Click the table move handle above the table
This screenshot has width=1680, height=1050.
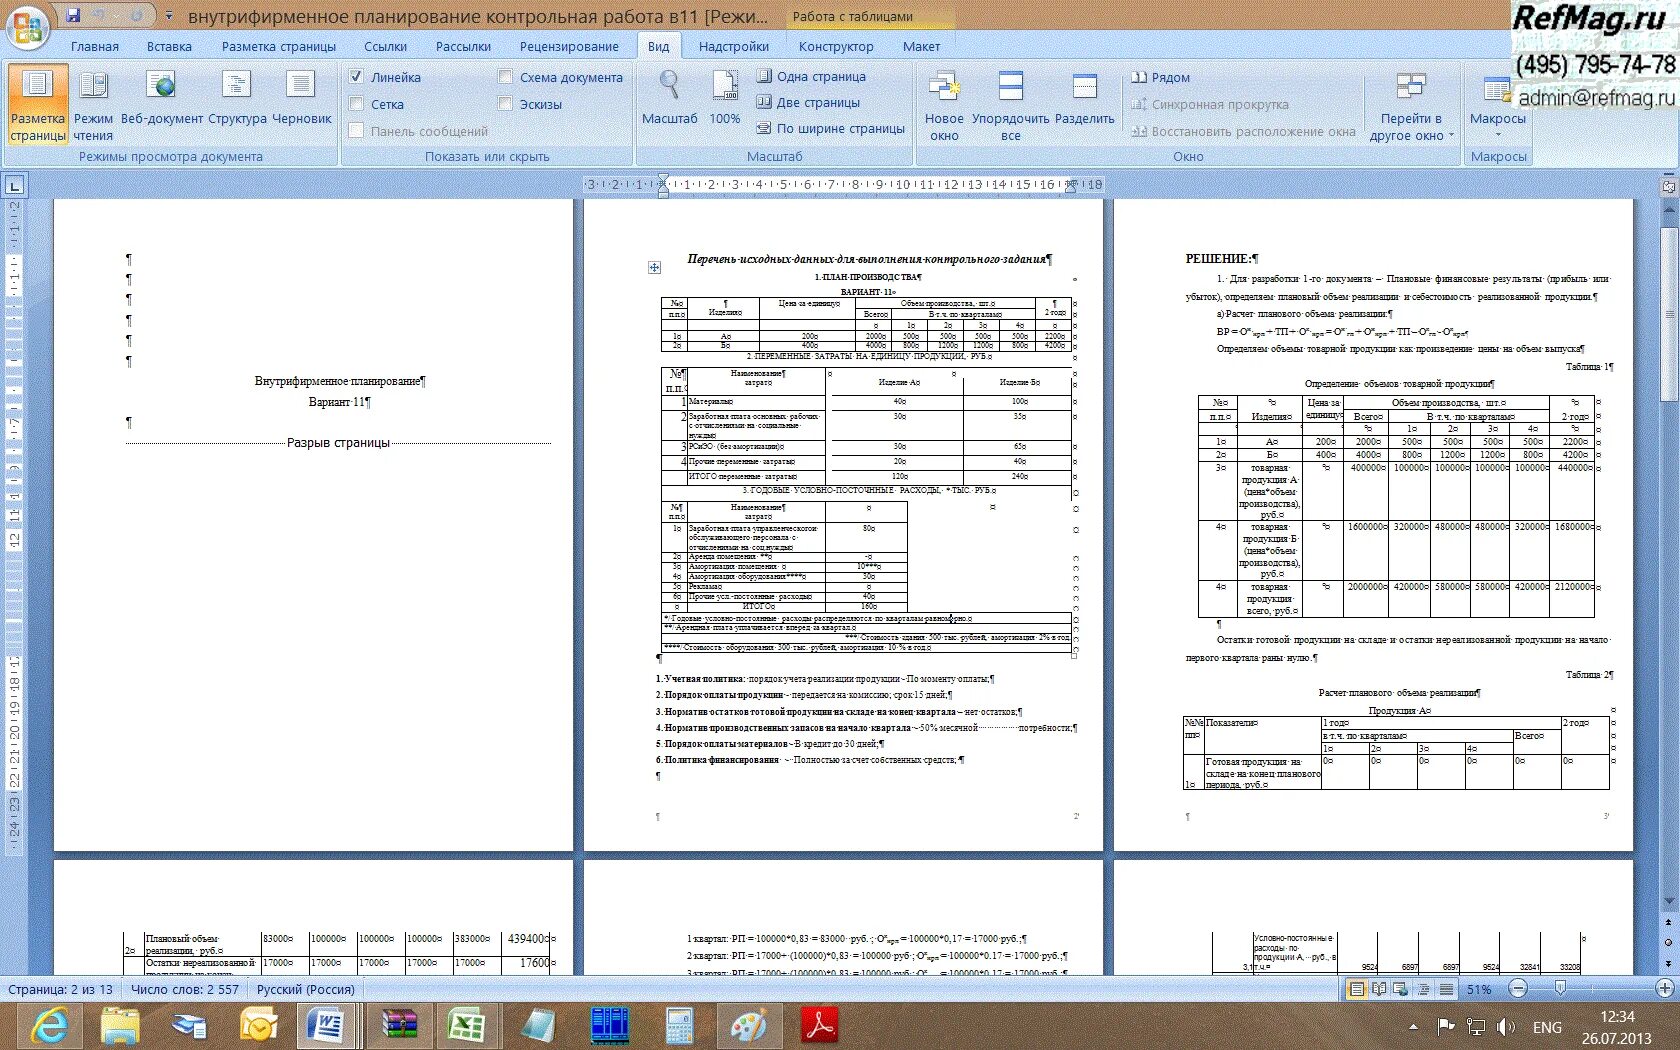click(654, 267)
